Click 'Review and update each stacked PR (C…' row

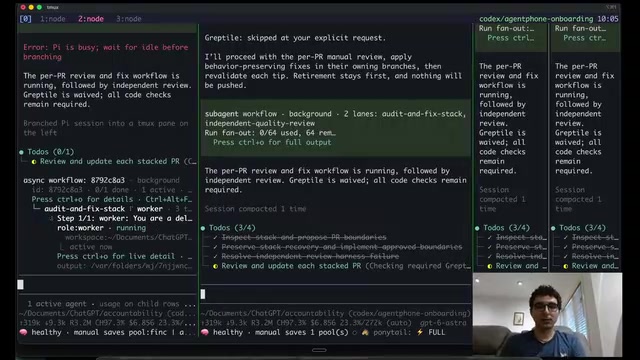click(x=118, y=161)
